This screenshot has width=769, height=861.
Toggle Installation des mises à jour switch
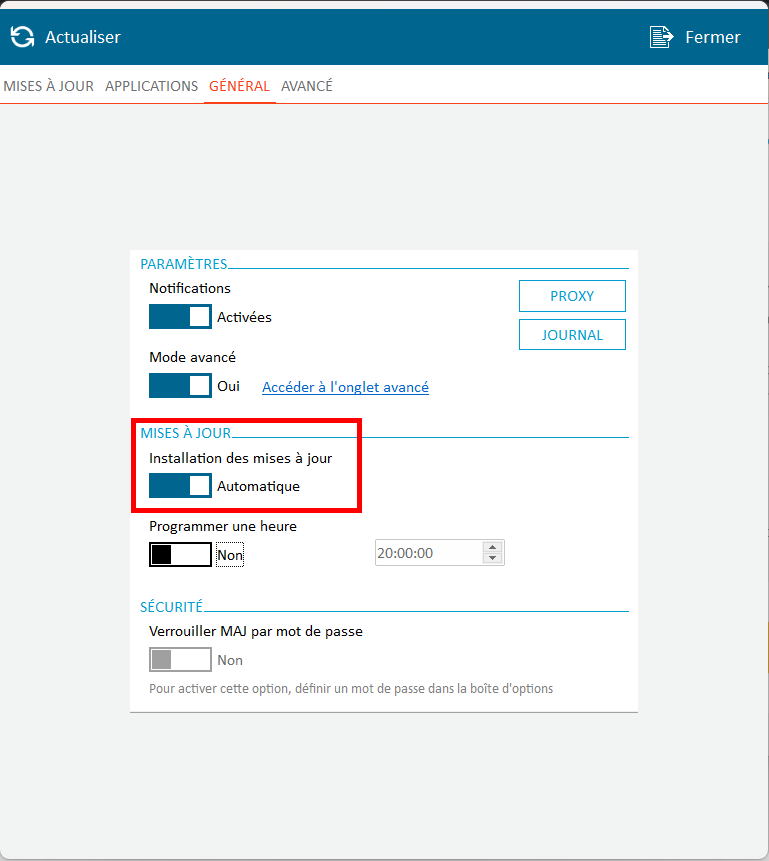pos(180,486)
